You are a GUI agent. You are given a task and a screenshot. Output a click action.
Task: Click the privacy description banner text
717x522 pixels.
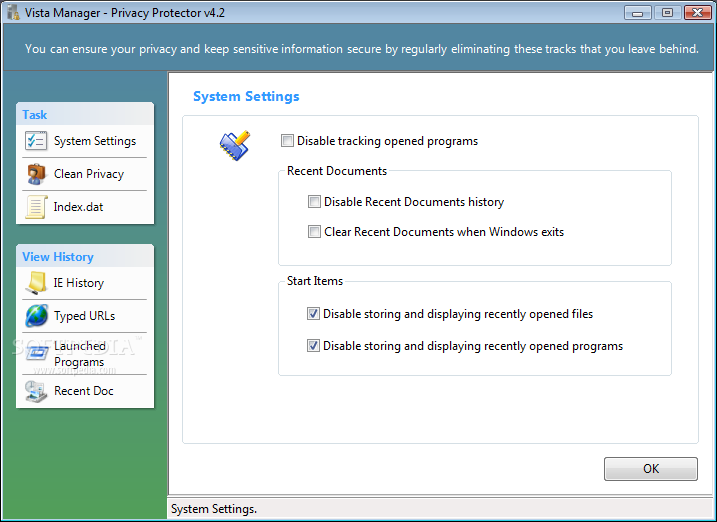coord(362,49)
